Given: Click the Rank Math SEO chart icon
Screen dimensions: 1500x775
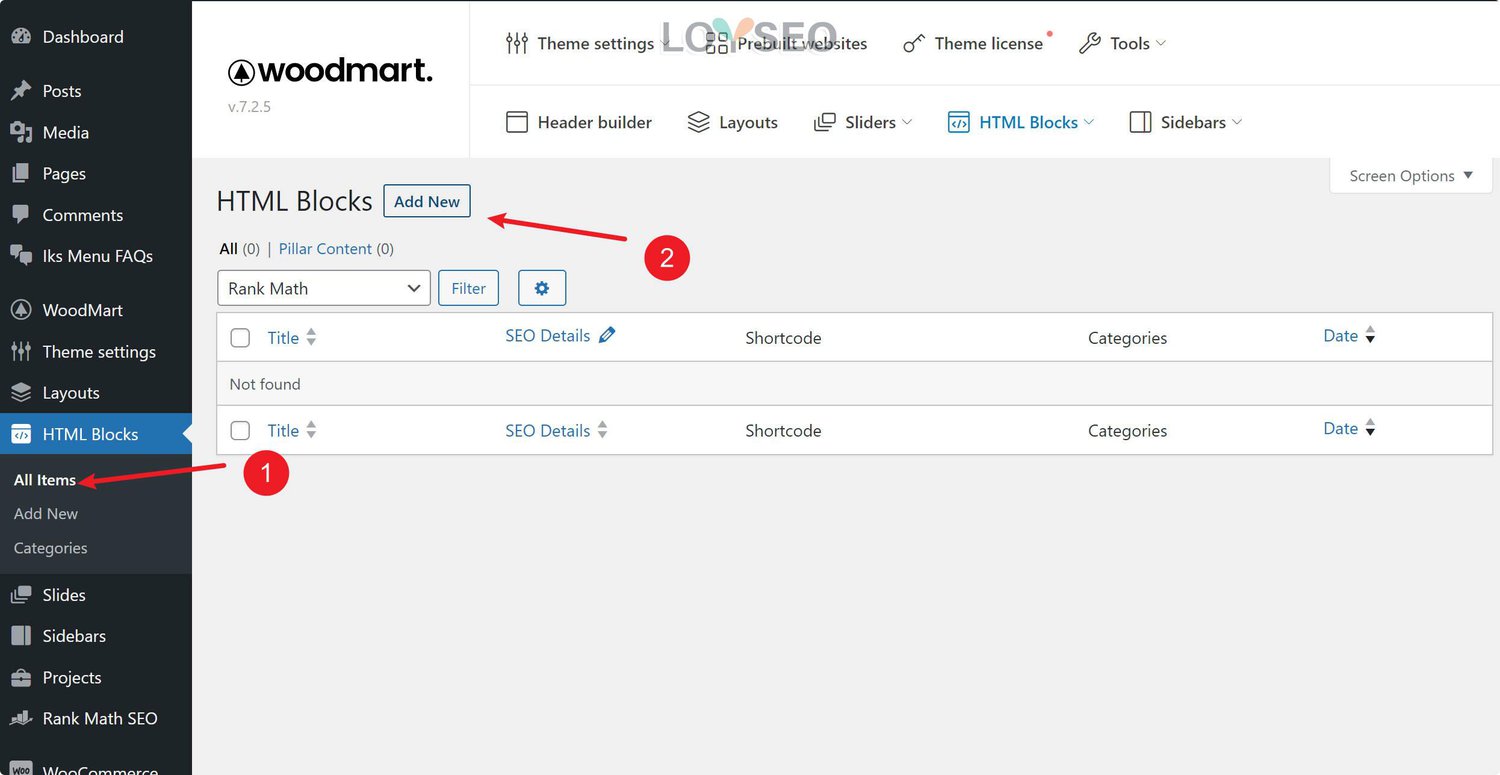Looking at the screenshot, I should click(21, 719).
